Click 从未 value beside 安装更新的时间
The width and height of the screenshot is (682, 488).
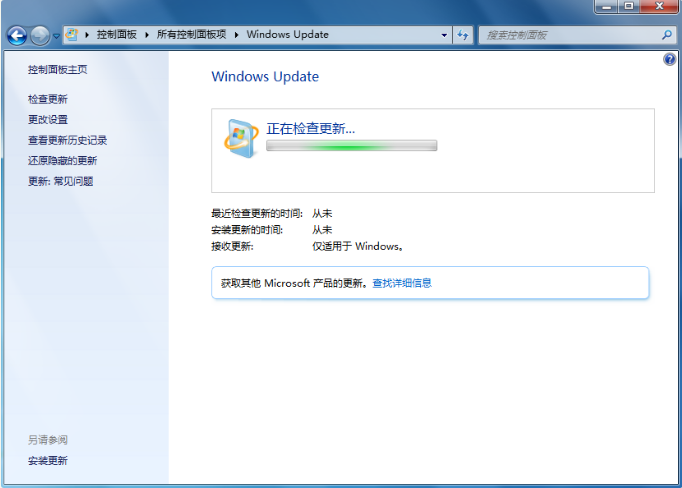click(322, 230)
